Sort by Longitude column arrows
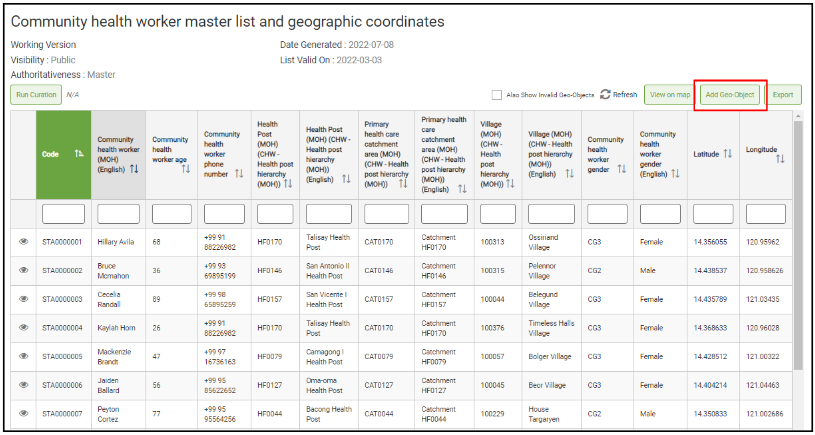Screen dimensions: 815x435 point(780,159)
